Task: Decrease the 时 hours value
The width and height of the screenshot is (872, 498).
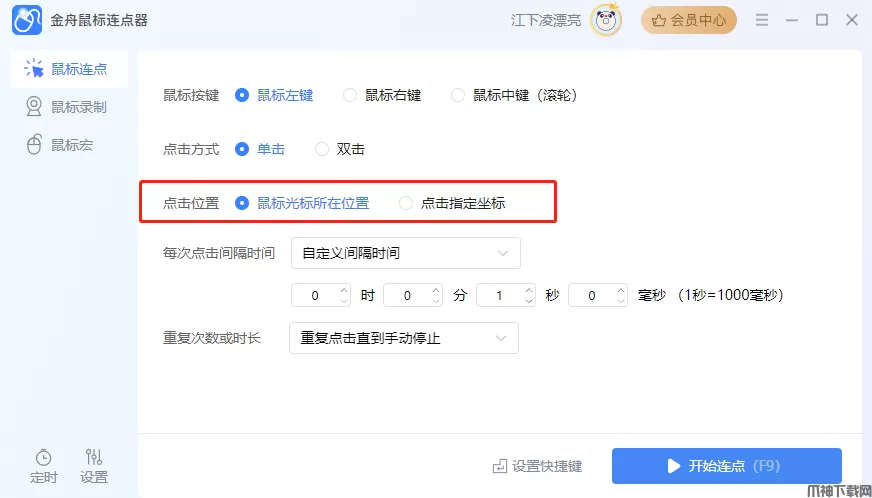Action: (x=344, y=300)
